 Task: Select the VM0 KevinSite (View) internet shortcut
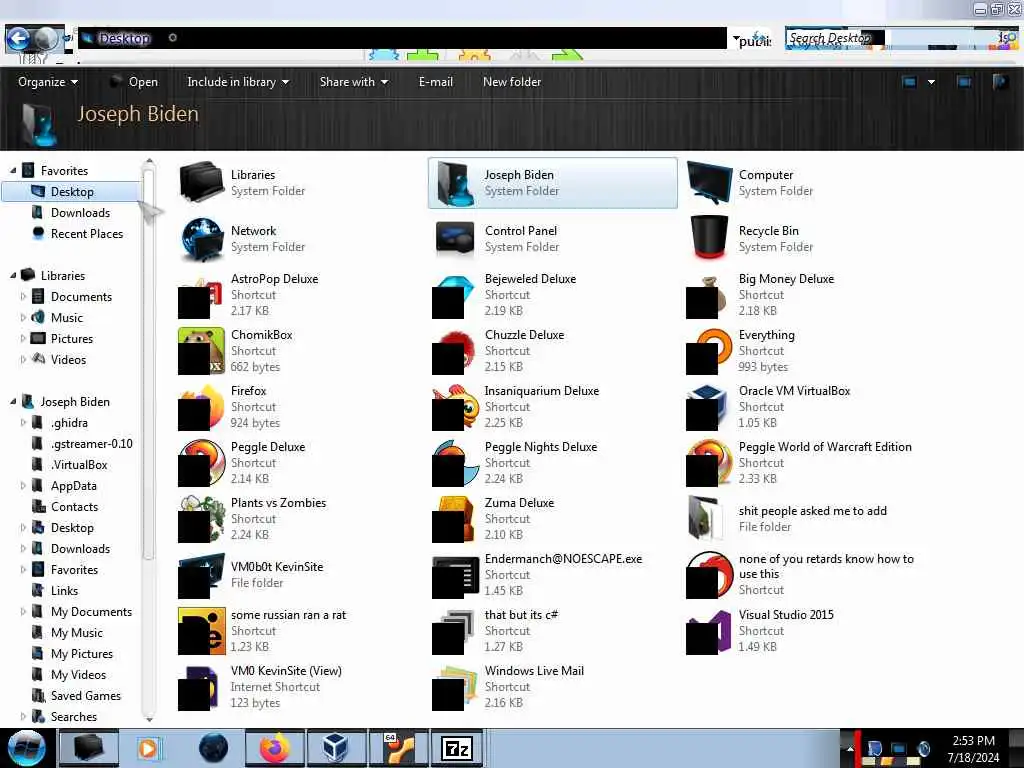(x=201, y=687)
